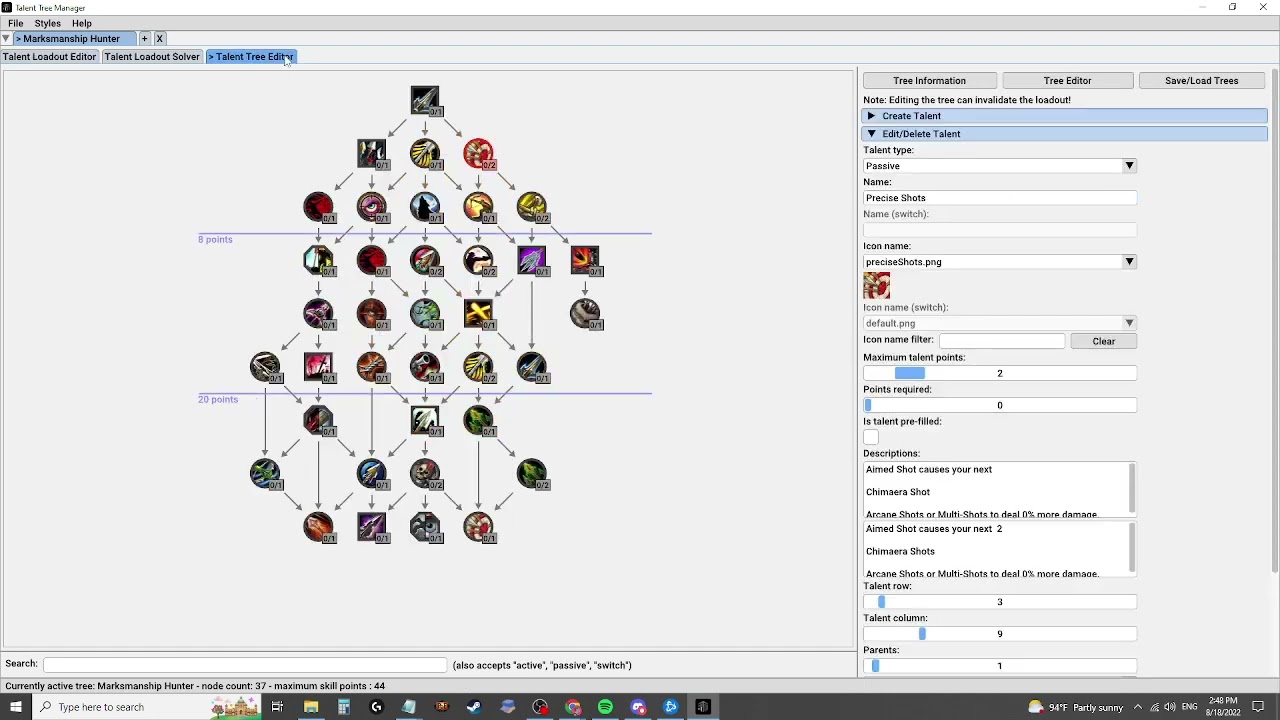Screen dimensions: 1280x720
Task: Click the Save/Load Trees button
Action: click(x=1201, y=81)
